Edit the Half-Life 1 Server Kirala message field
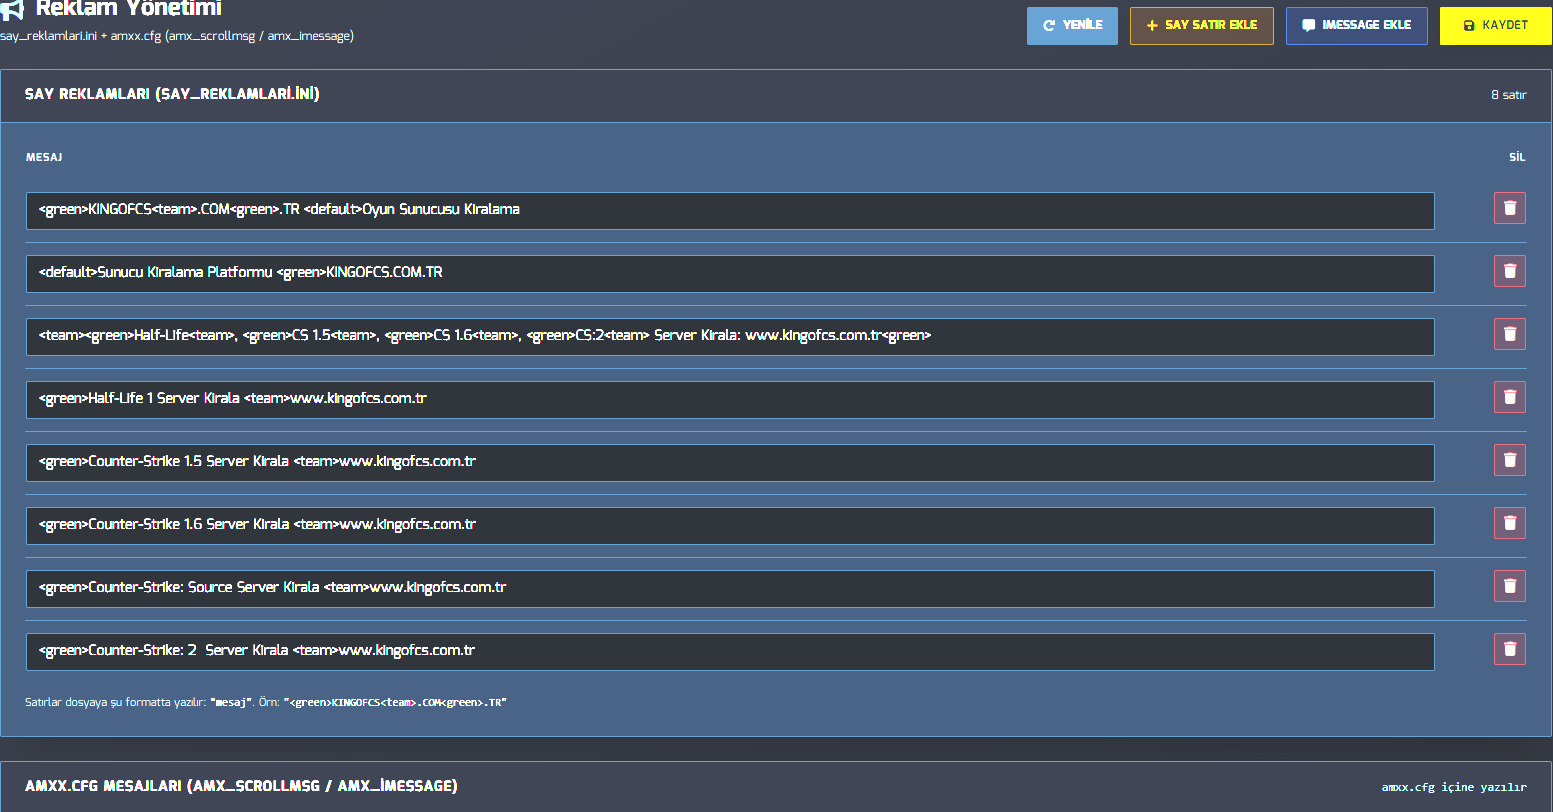The image size is (1553, 812). pyautogui.click(x=730, y=399)
